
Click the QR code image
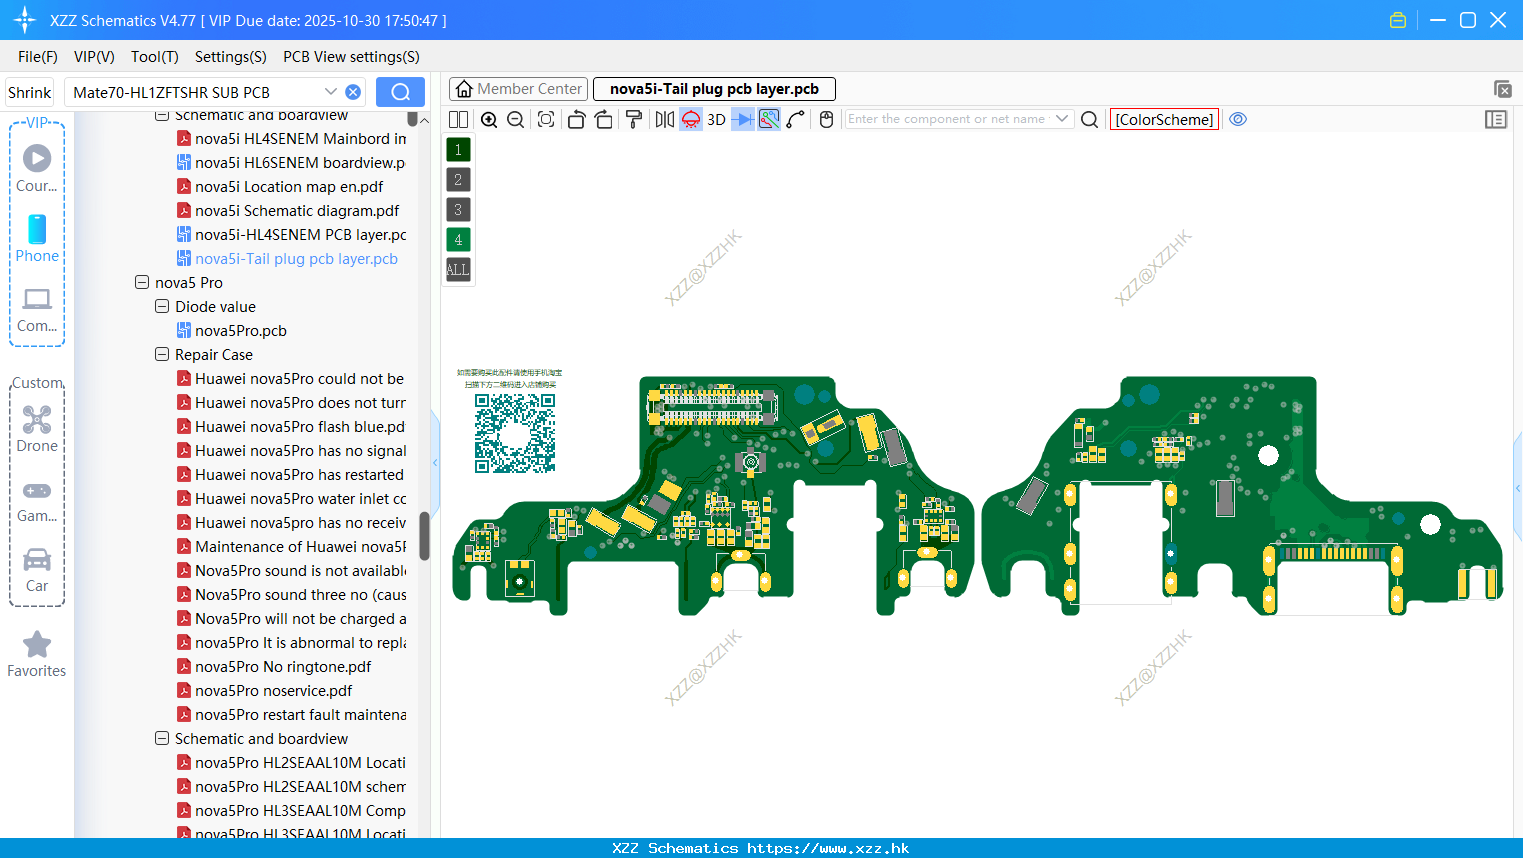[514, 433]
